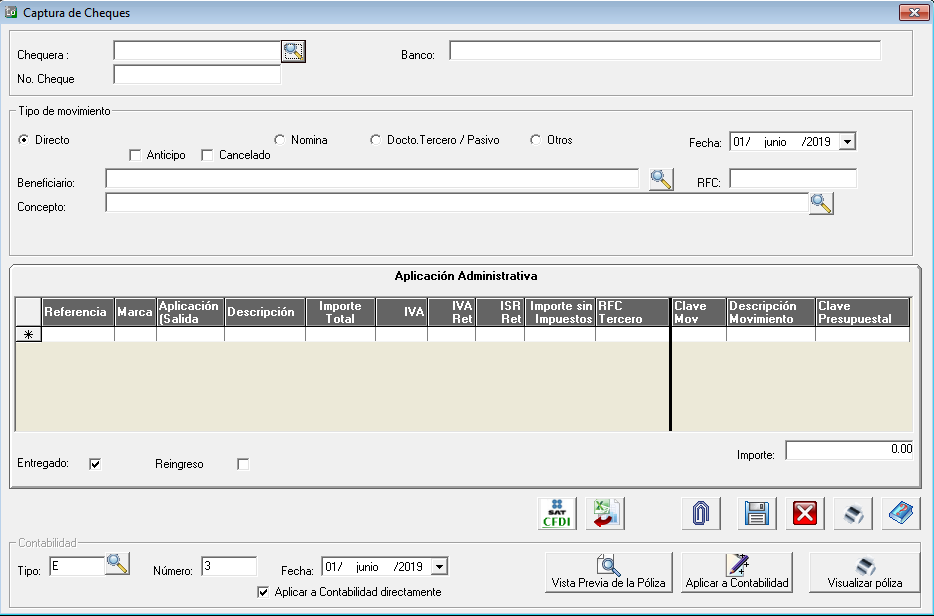Screen dimensions: 934x616
Task: Open the Chequera search magnifier
Action: [293, 51]
